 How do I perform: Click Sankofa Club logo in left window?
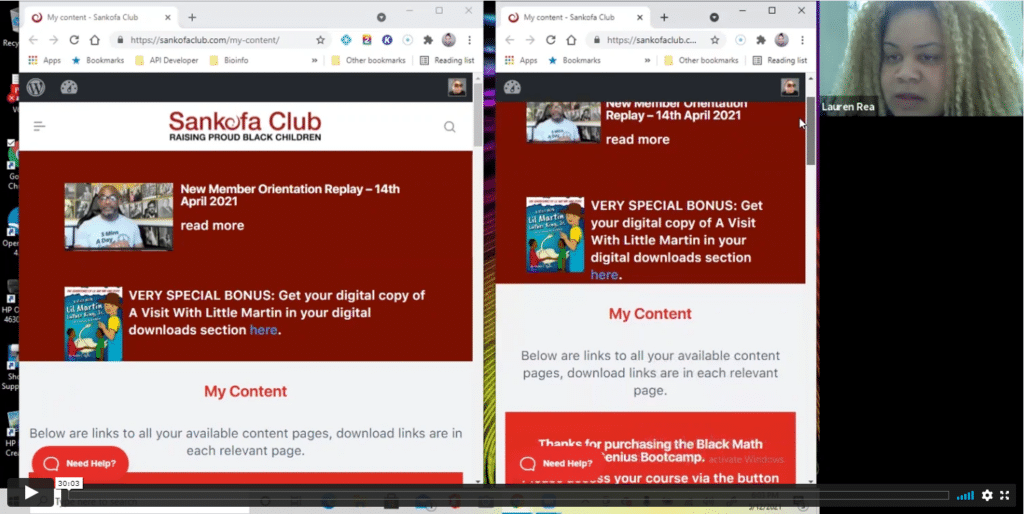coord(245,126)
